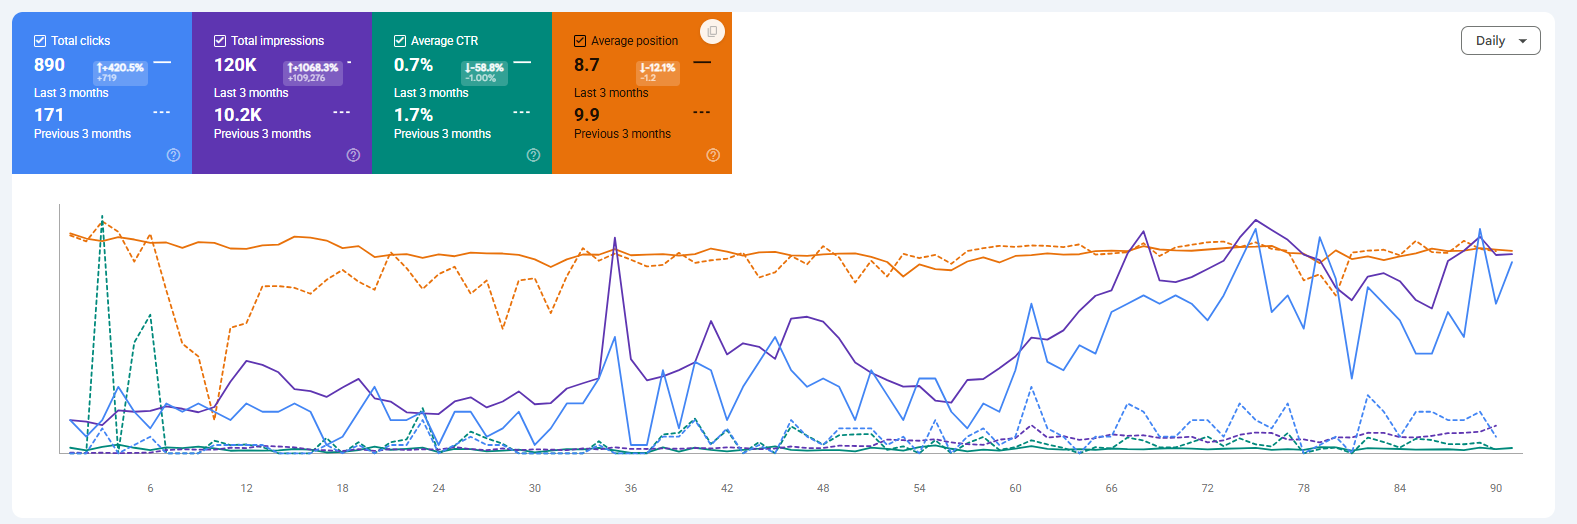This screenshot has height=524, width=1577.
Task: Click the -58.8% change badge
Action: [x=484, y=72]
